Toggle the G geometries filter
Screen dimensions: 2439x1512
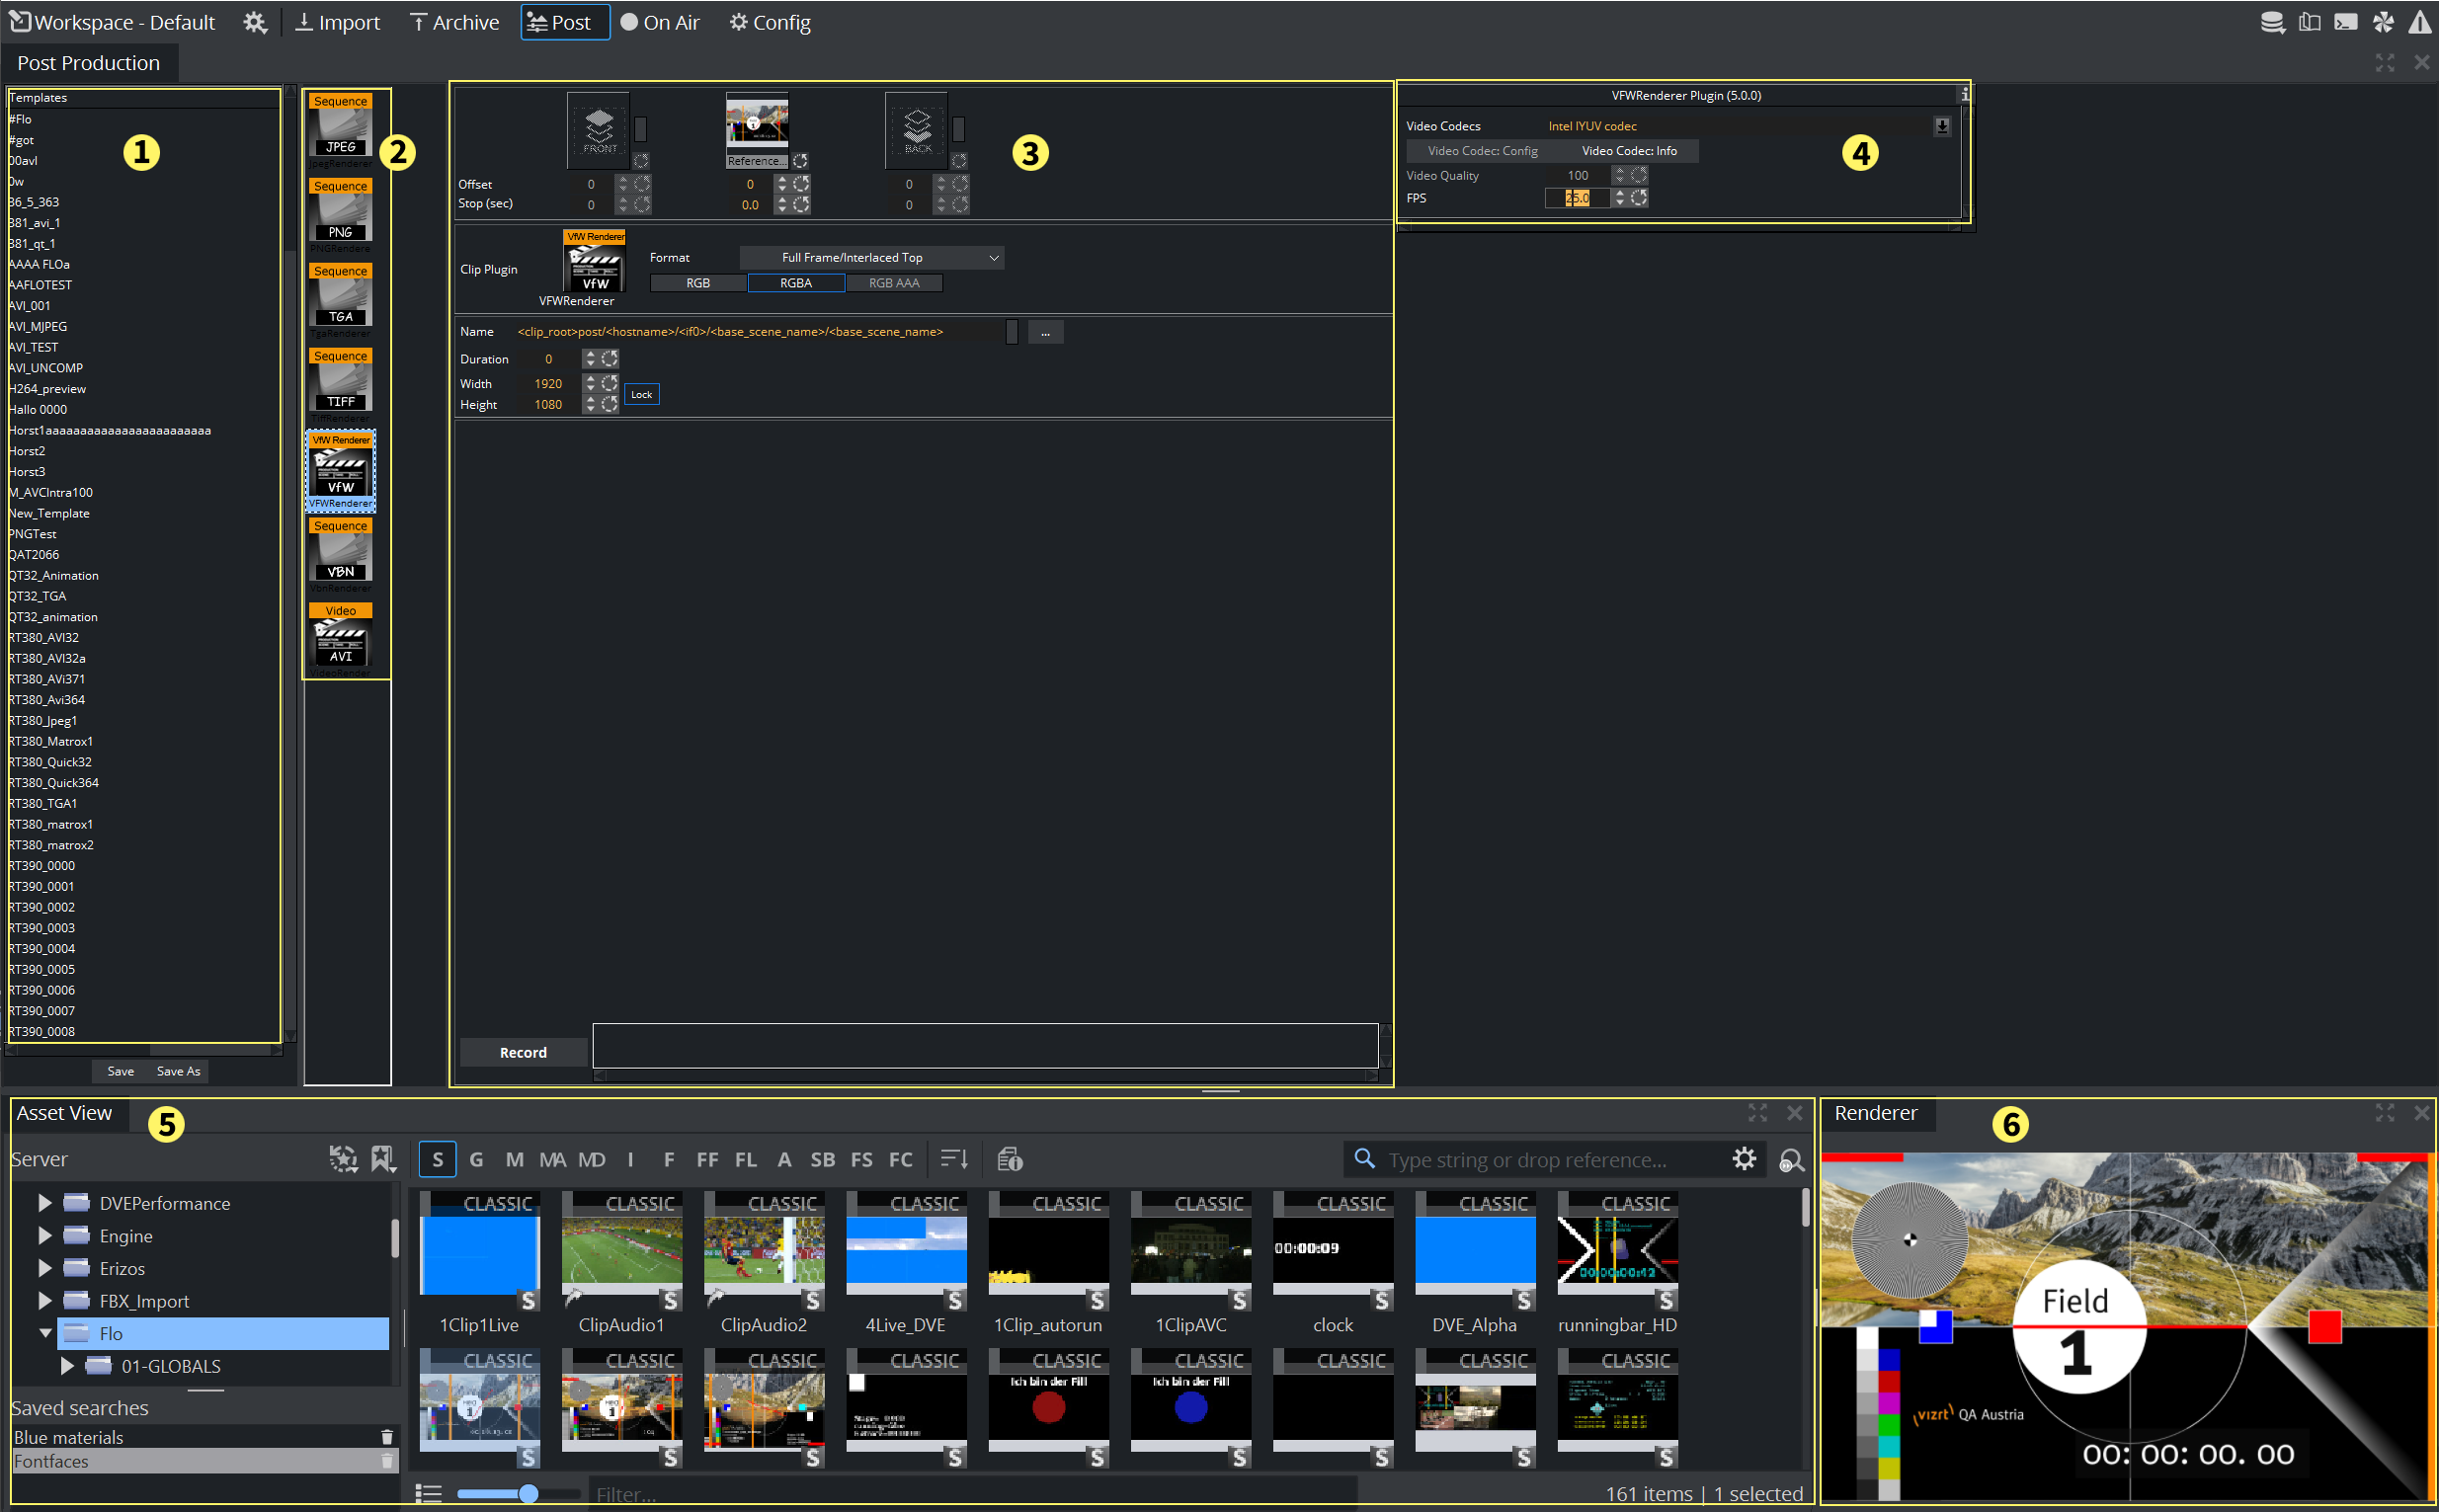[x=476, y=1159]
